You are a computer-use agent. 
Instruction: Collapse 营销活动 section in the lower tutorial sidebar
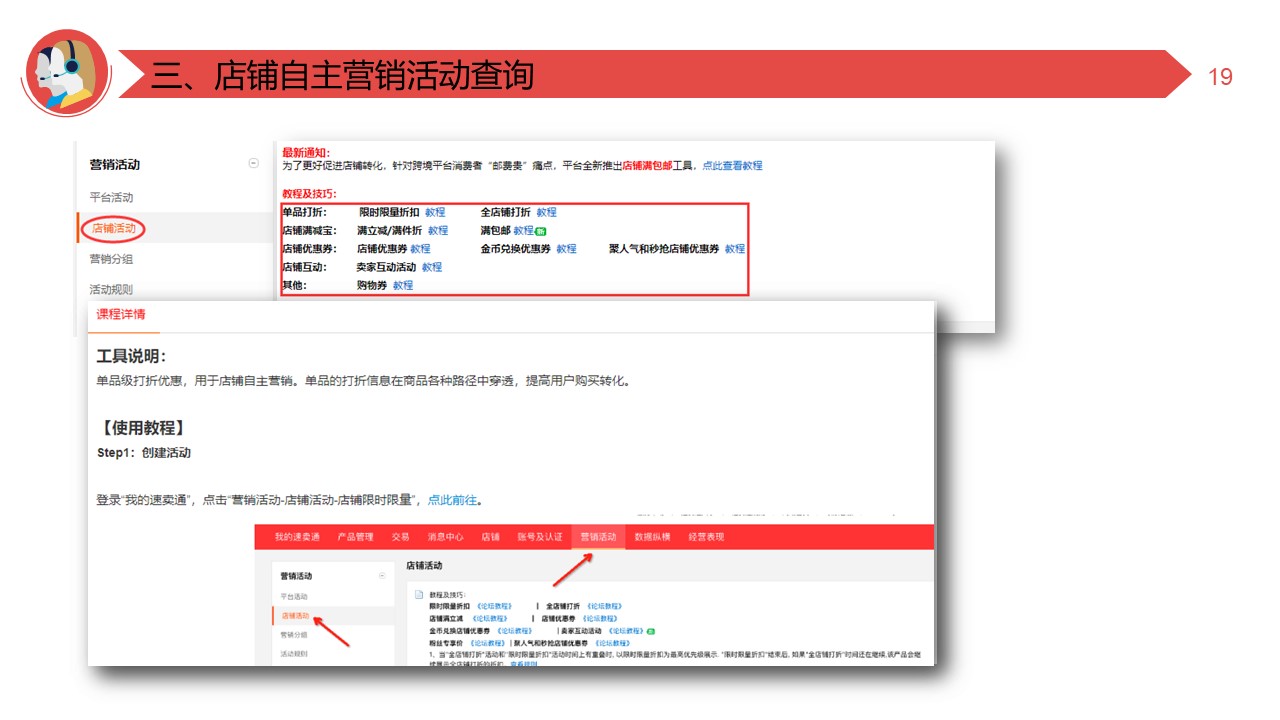(x=382, y=576)
